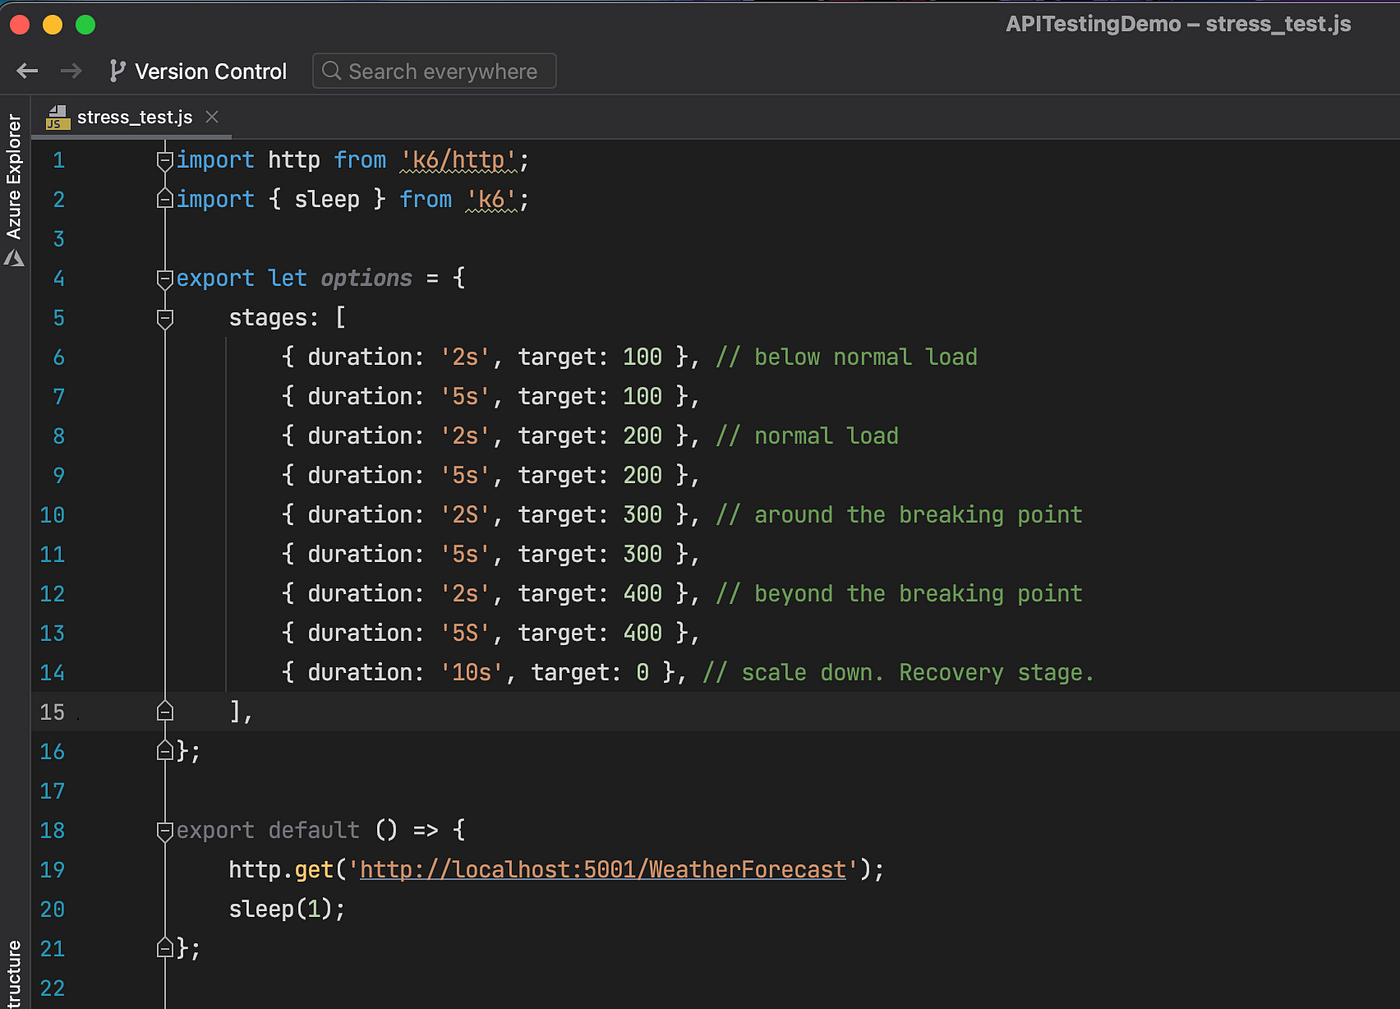Click the 'around the breaking point' comment
This screenshot has height=1009, width=1400.
click(899, 515)
